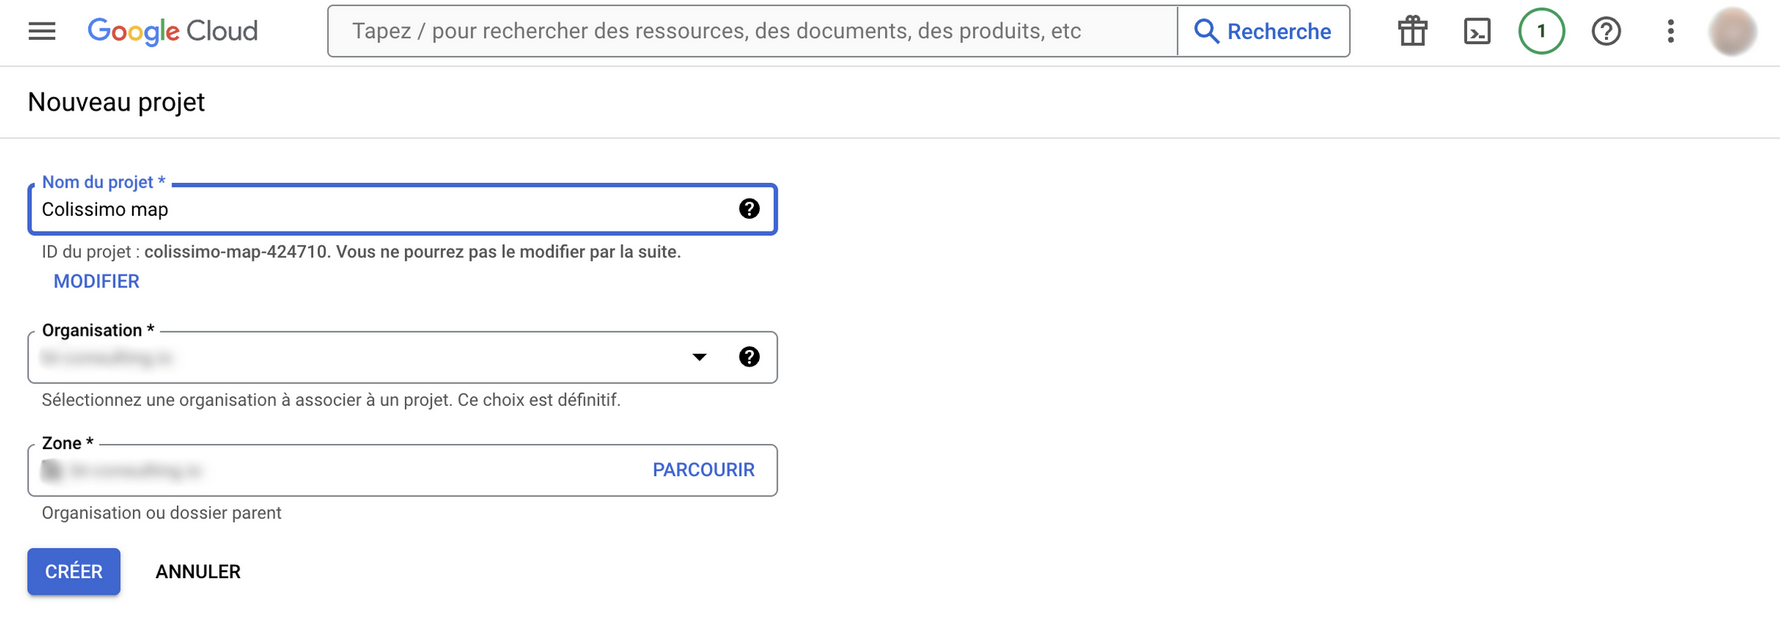
Task: Click 'Sélectionnez une organisation' helper text
Action: coord(331,400)
